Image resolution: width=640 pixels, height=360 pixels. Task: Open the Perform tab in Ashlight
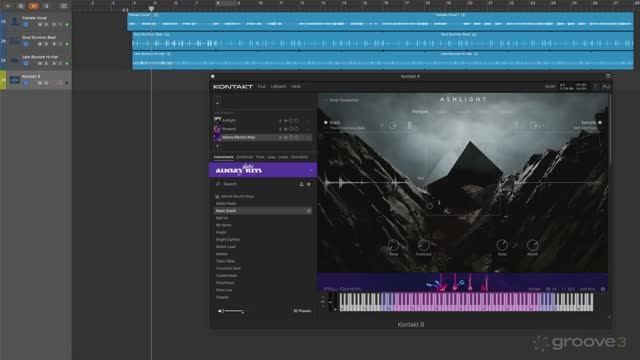420,111
